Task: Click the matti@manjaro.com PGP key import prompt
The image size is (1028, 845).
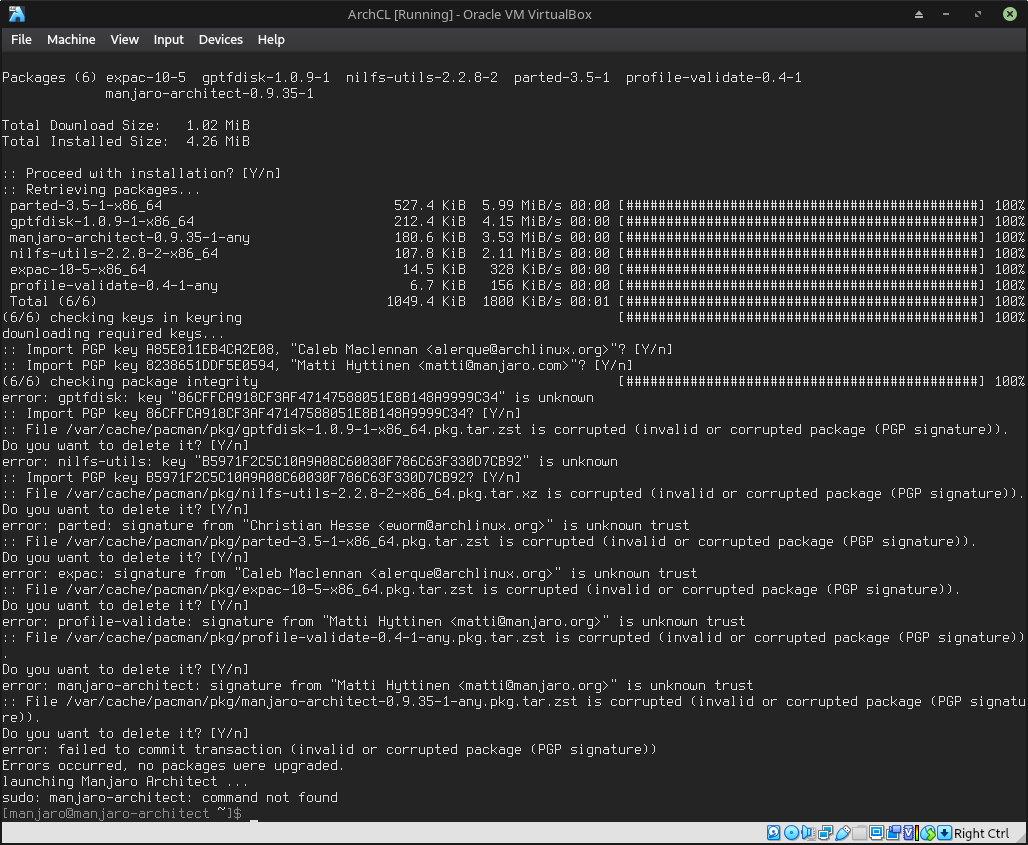Action: point(317,365)
